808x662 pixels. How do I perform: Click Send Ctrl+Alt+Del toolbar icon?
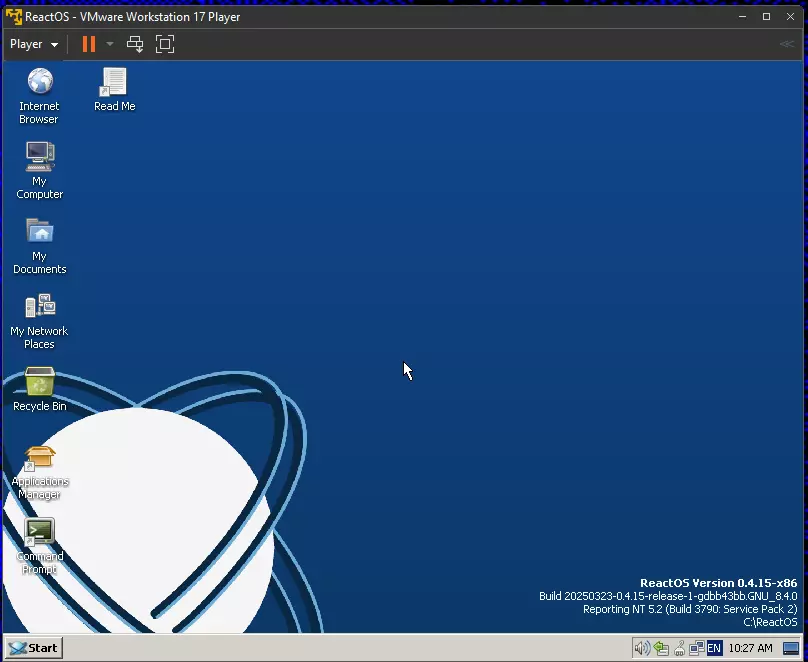click(135, 44)
